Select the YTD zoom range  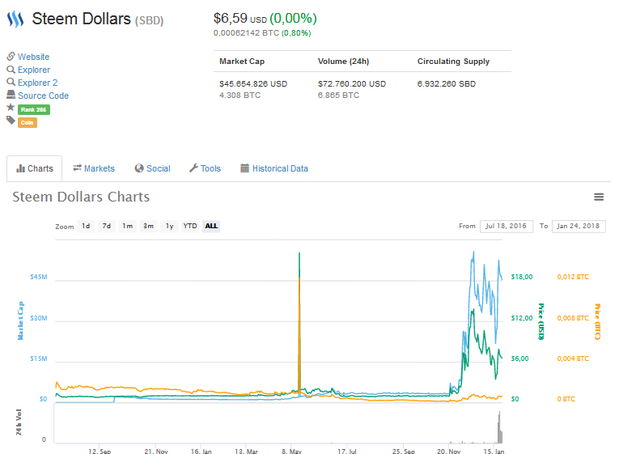pos(190,226)
